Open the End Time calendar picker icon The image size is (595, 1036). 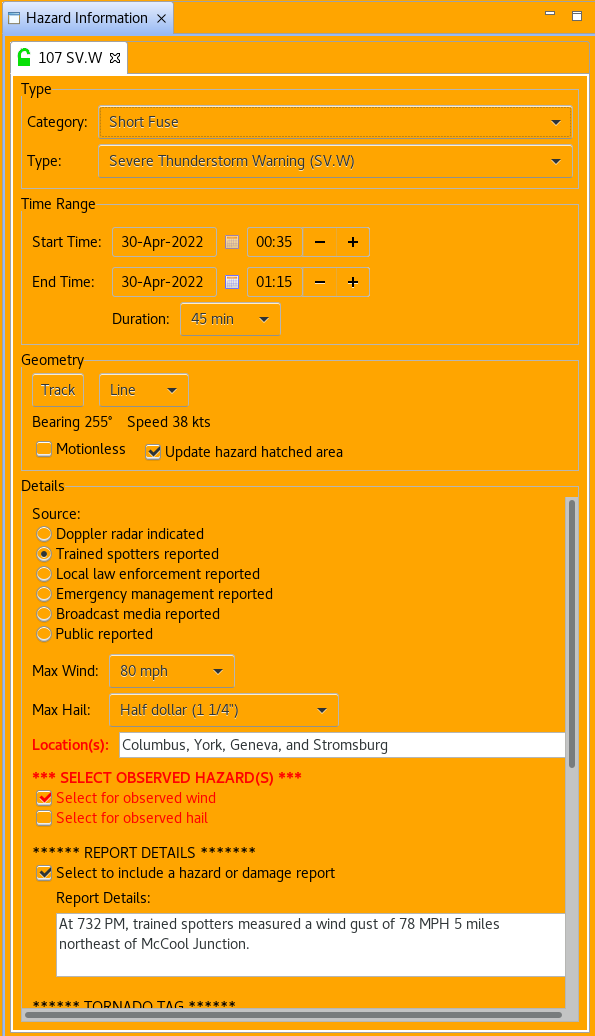(231, 282)
